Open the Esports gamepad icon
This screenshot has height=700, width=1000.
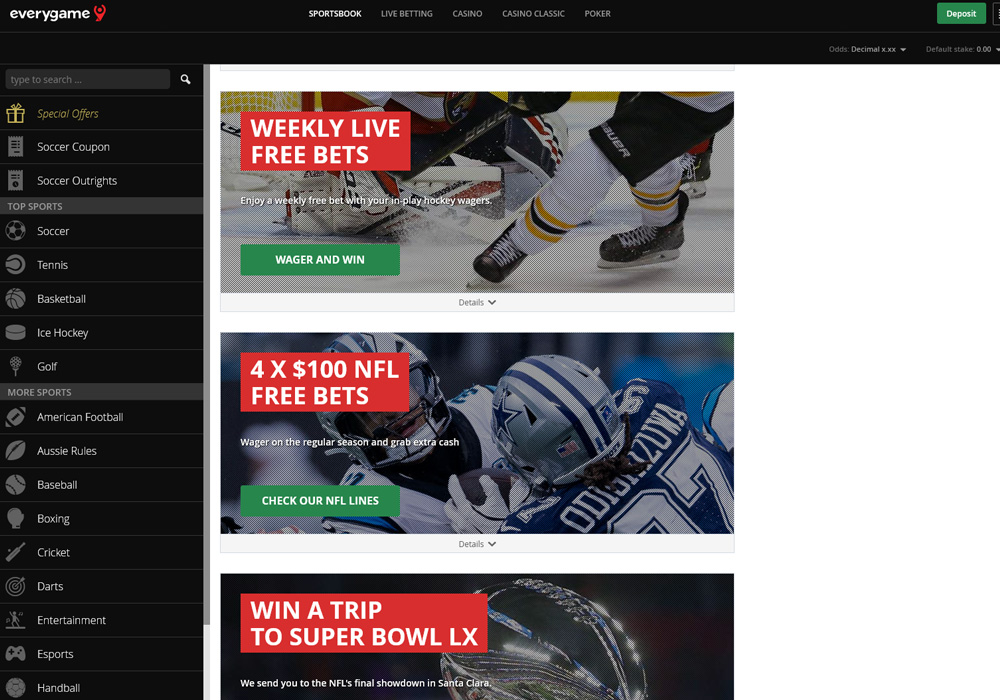click(x=15, y=653)
